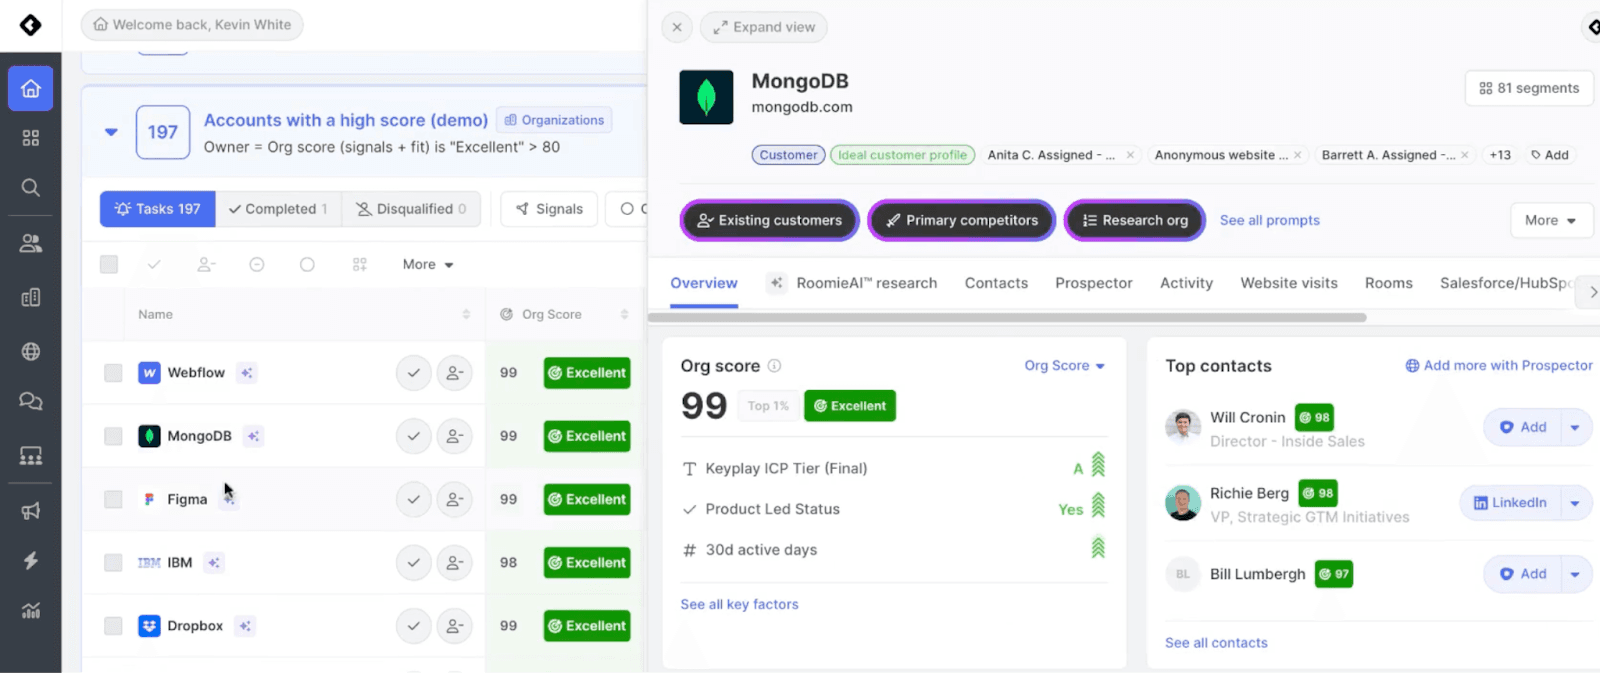The image size is (1600, 673).
Task: Click the Research org prompt button
Action: point(1135,220)
